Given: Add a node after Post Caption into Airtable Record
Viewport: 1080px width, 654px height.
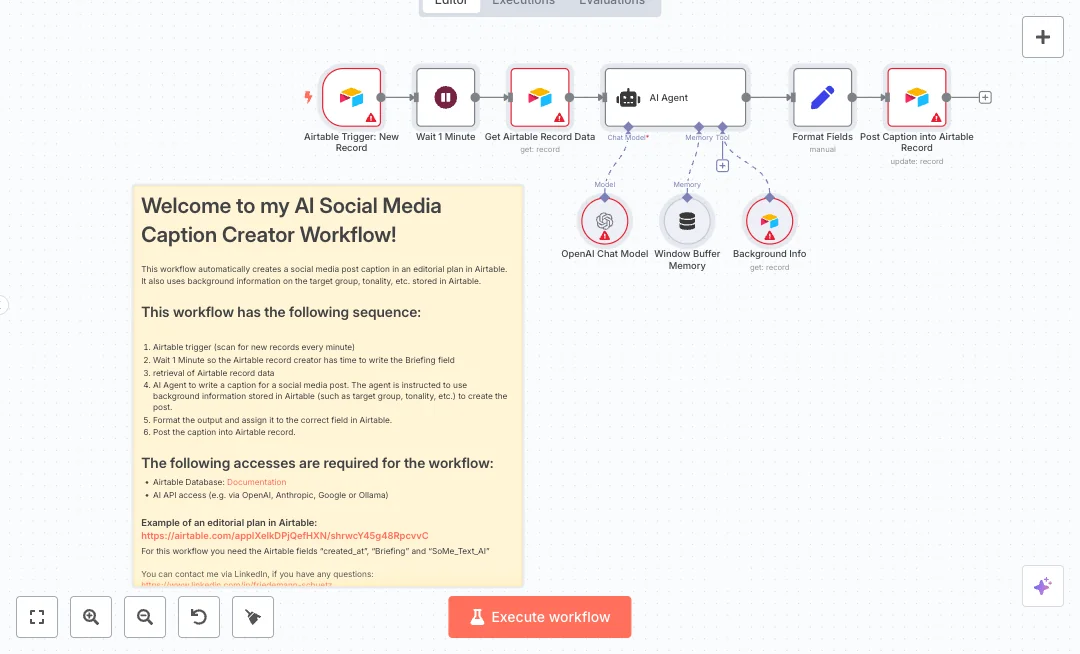Looking at the screenshot, I should [985, 97].
